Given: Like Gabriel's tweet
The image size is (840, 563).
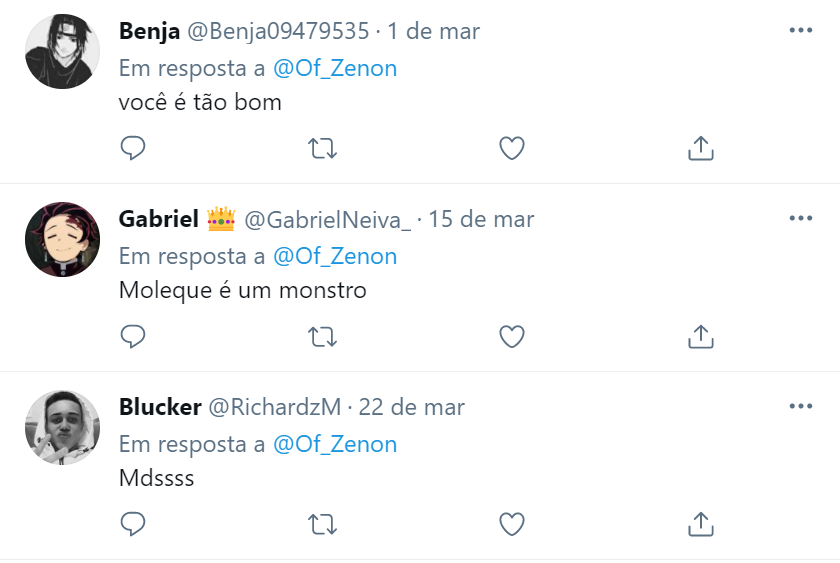Looking at the screenshot, I should (x=512, y=337).
